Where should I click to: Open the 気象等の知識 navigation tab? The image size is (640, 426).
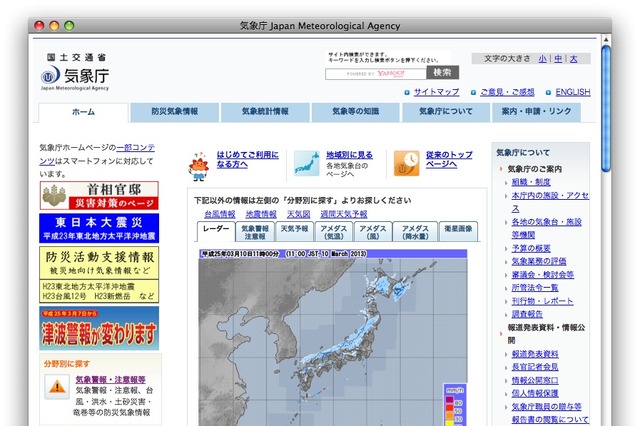pyautogui.click(x=356, y=112)
